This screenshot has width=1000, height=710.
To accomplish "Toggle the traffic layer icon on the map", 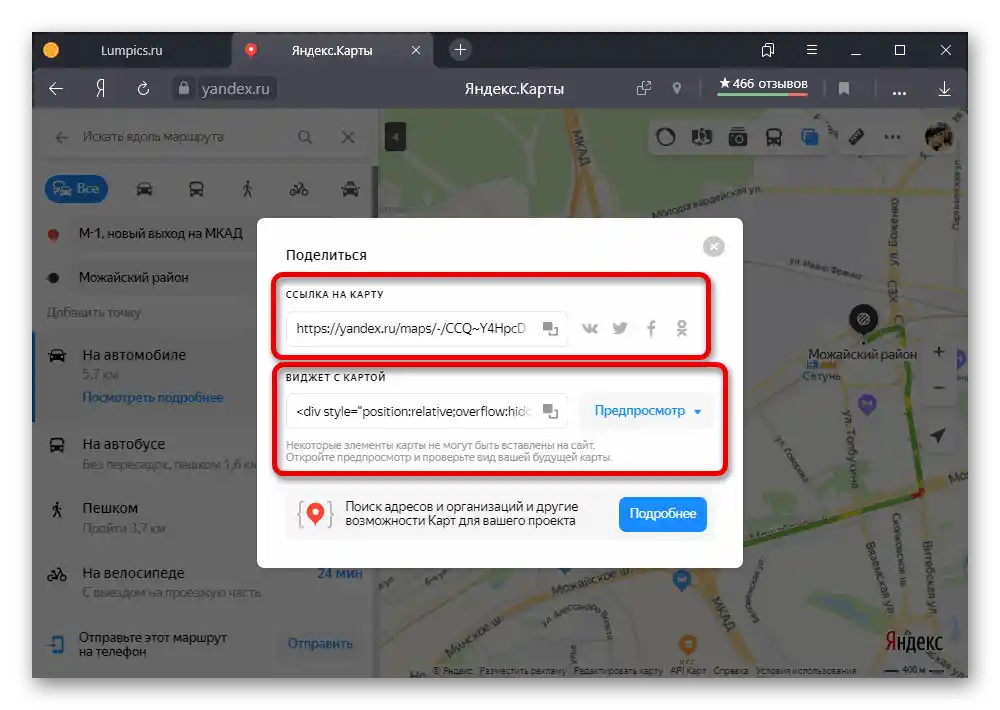I will click(x=665, y=137).
